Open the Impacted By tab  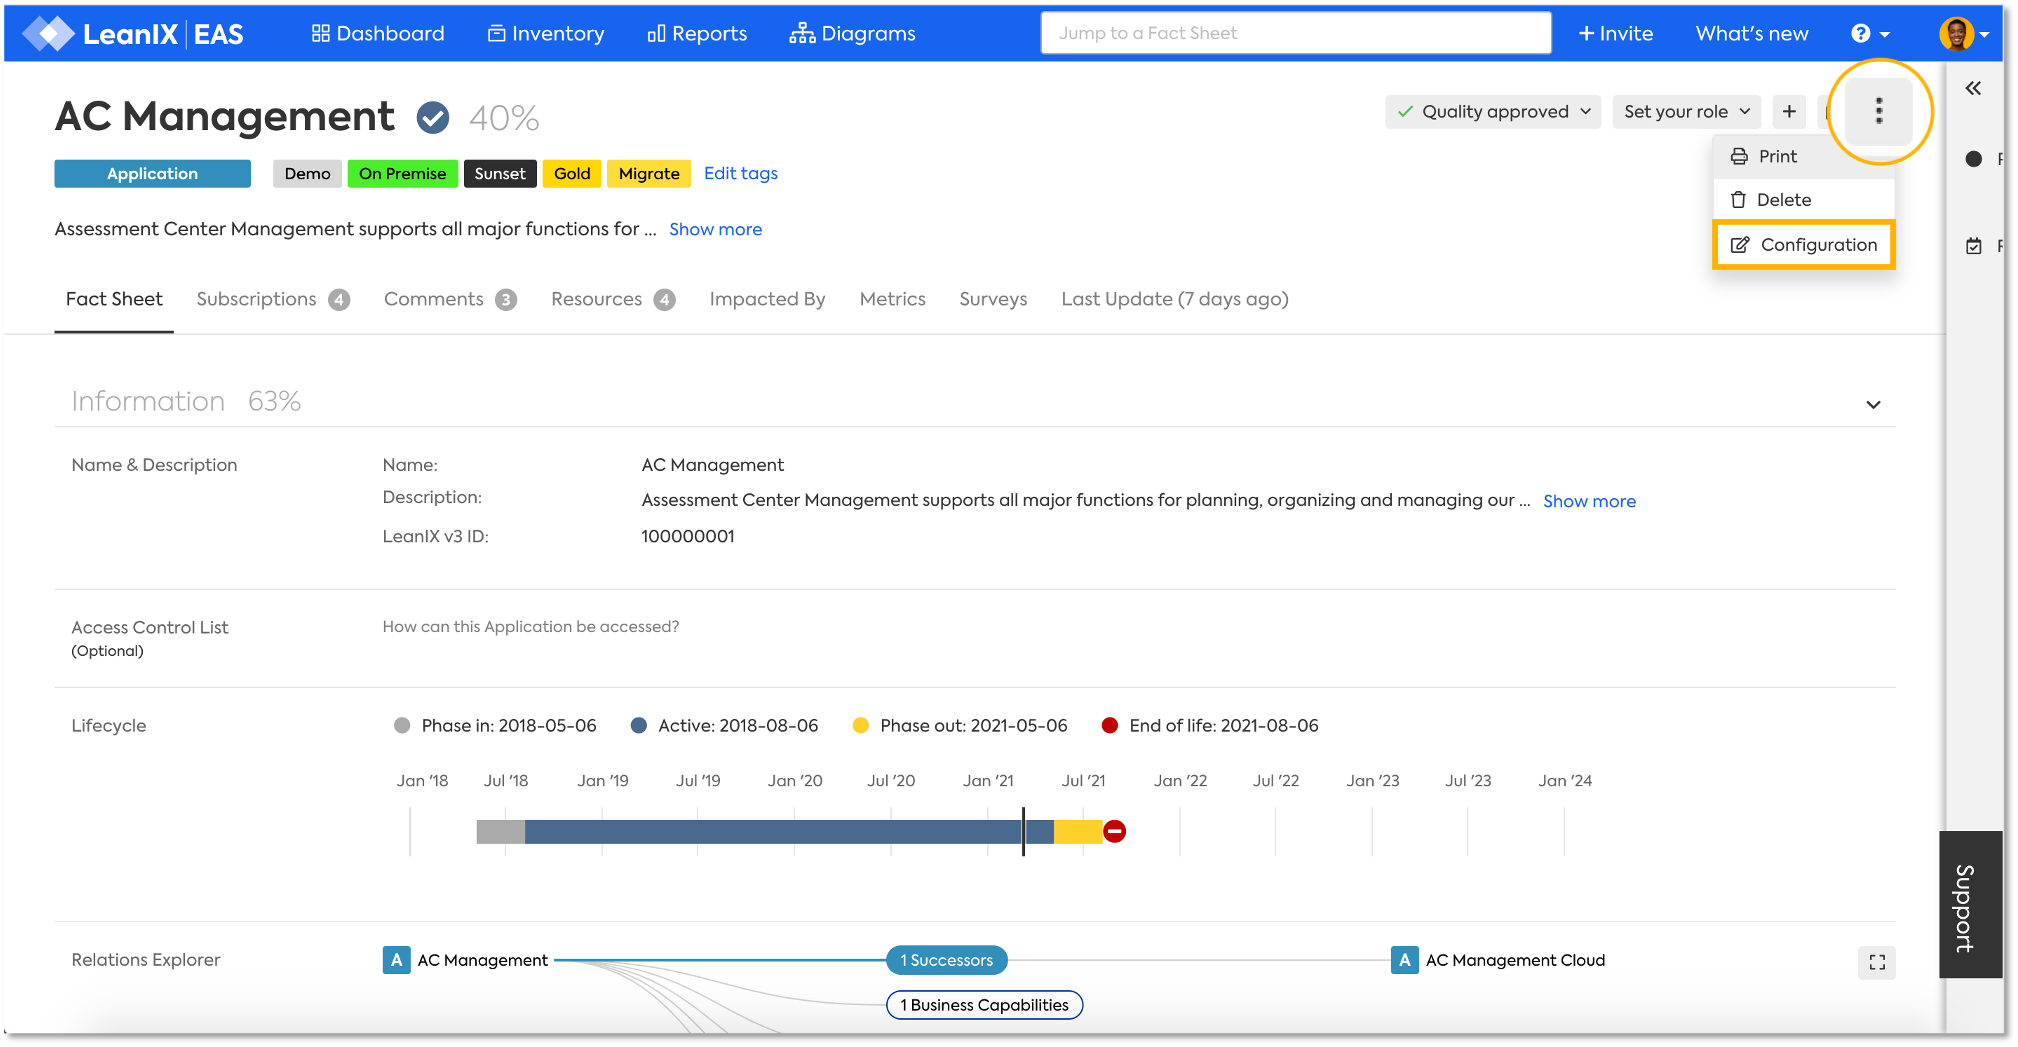click(x=768, y=299)
